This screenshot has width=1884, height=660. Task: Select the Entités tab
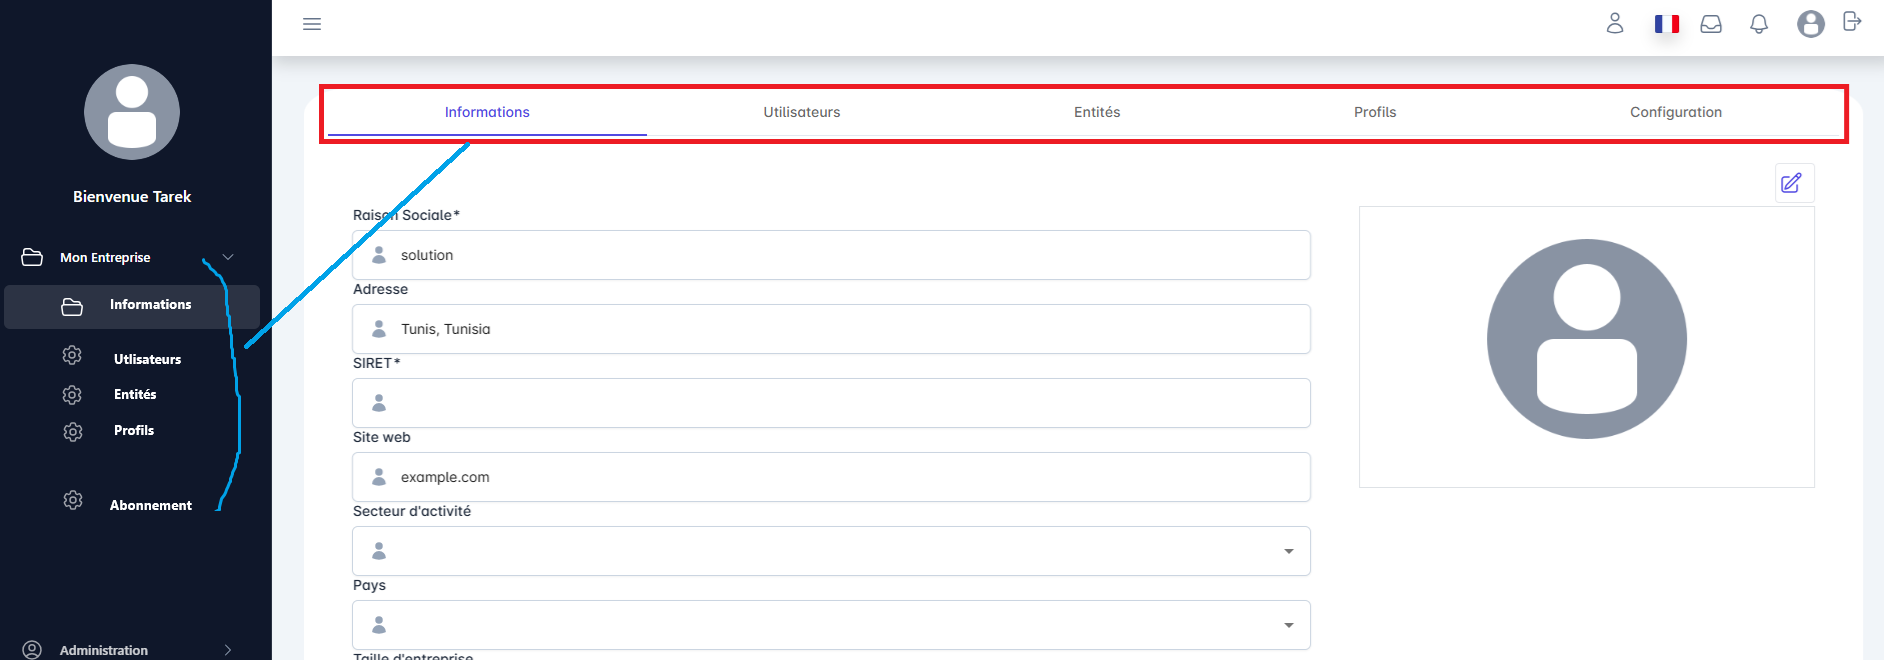(x=1096, y=112)
